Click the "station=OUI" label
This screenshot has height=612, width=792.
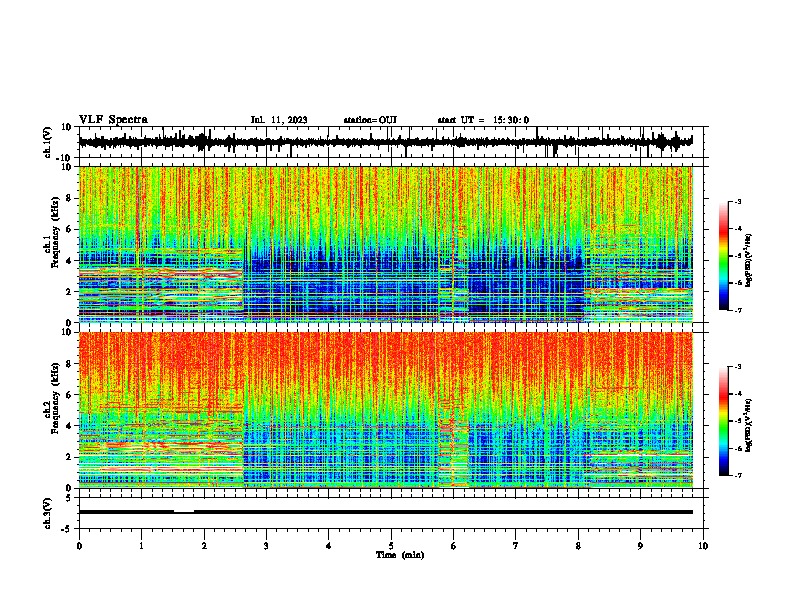pos(370,120)
